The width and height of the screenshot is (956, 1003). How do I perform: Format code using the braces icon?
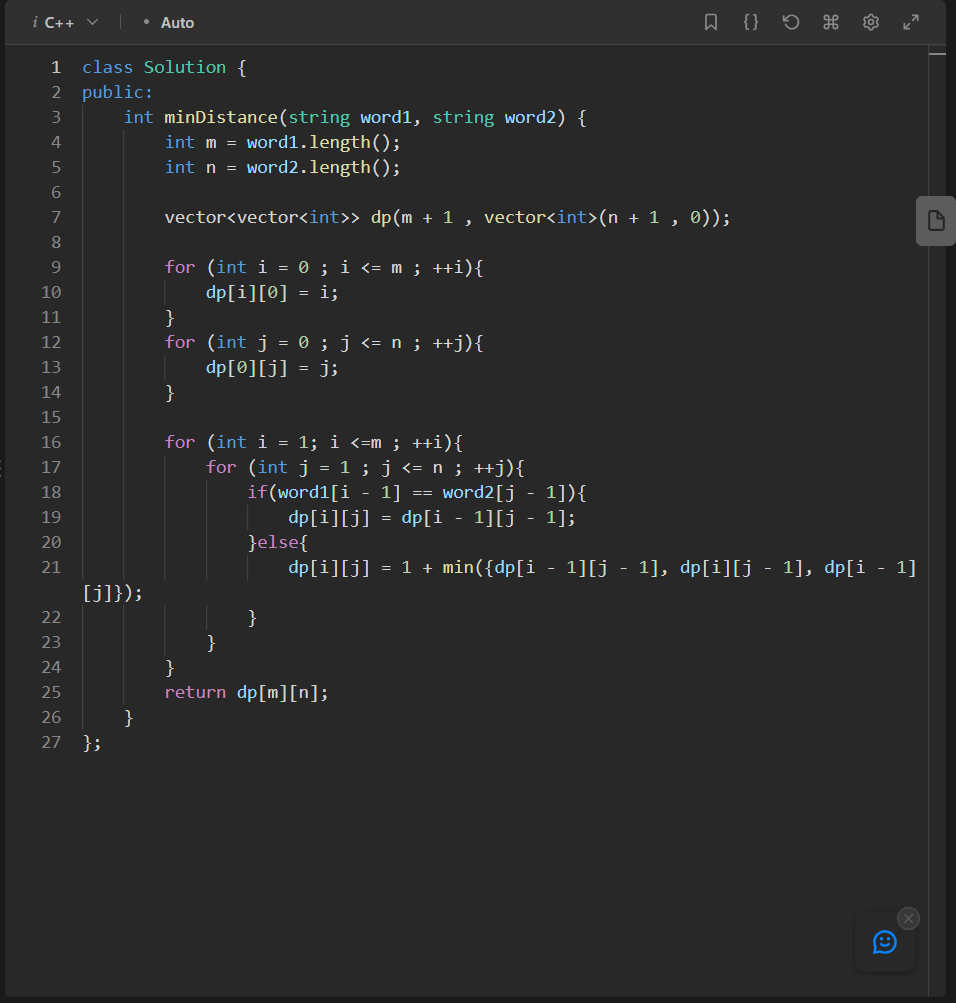pos(751,22)
